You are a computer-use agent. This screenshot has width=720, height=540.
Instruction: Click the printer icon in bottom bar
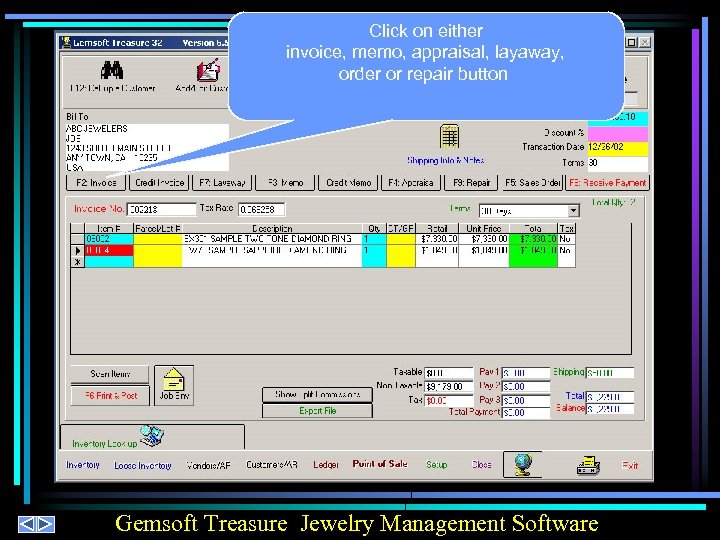[588, 465]
